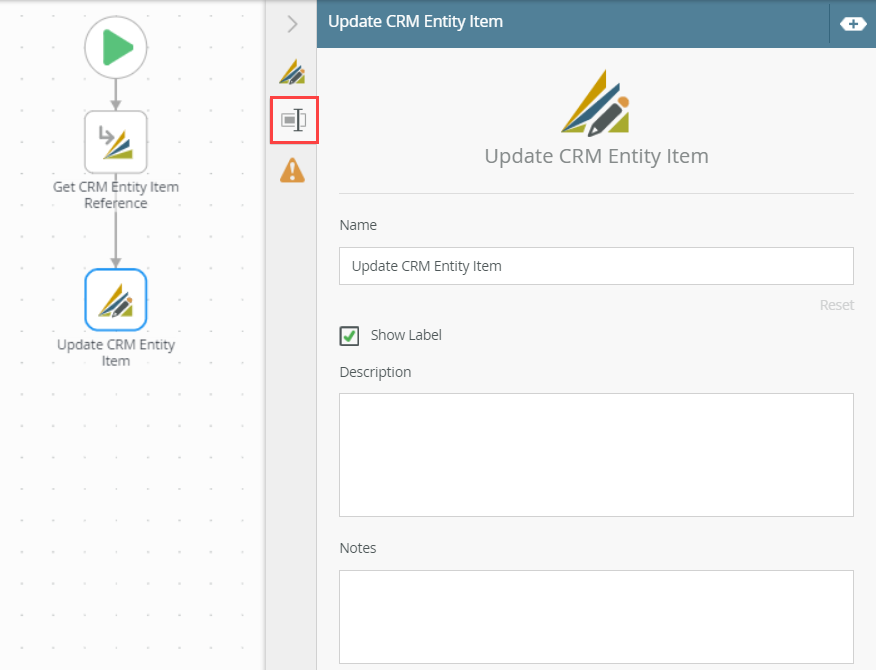
Task: Click inside the Description text area
Action: click(596, 454)
